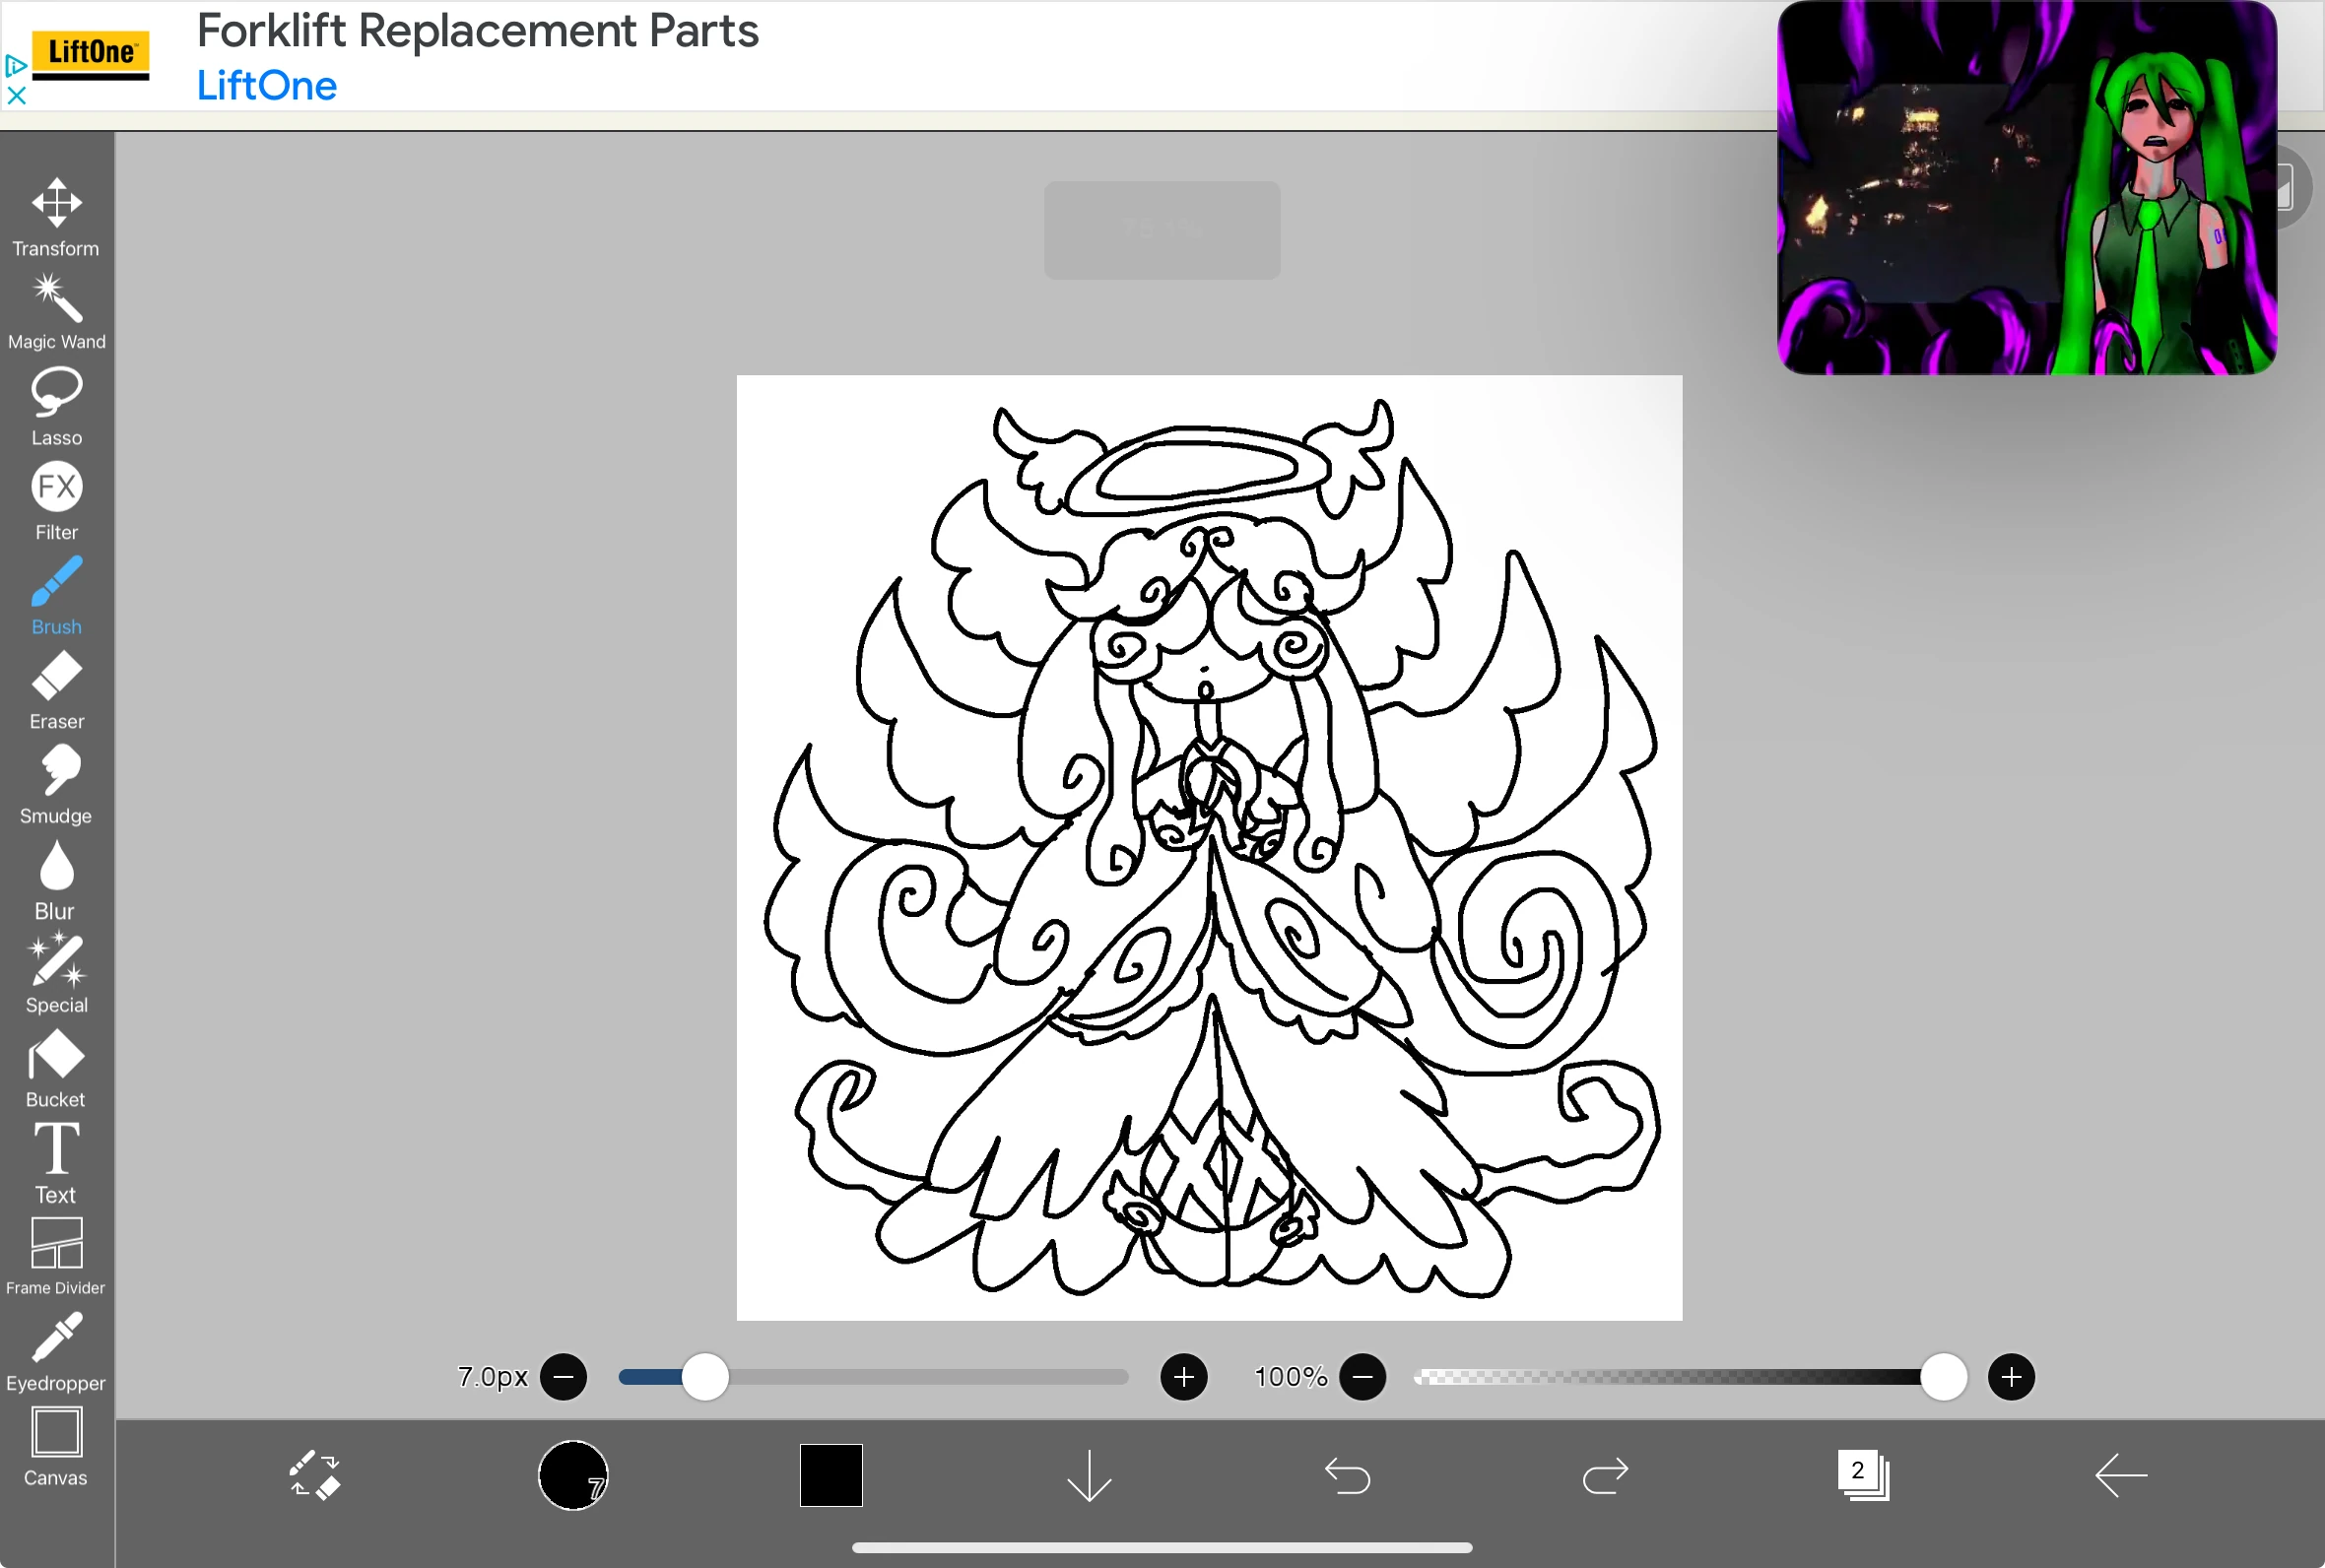
Task: Undo the last stroke
Action: pyautogui.click(x=1345, y=1475)
